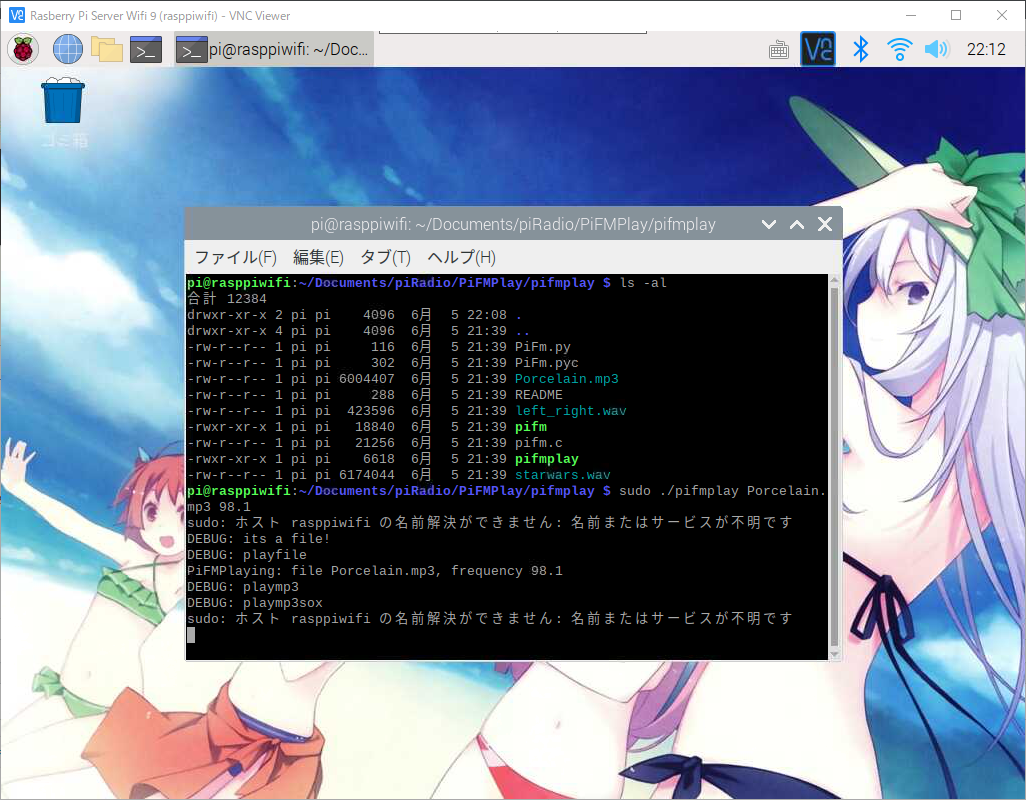Open the ヘルプ(H) menu in terminal

[x=461, y=257]
